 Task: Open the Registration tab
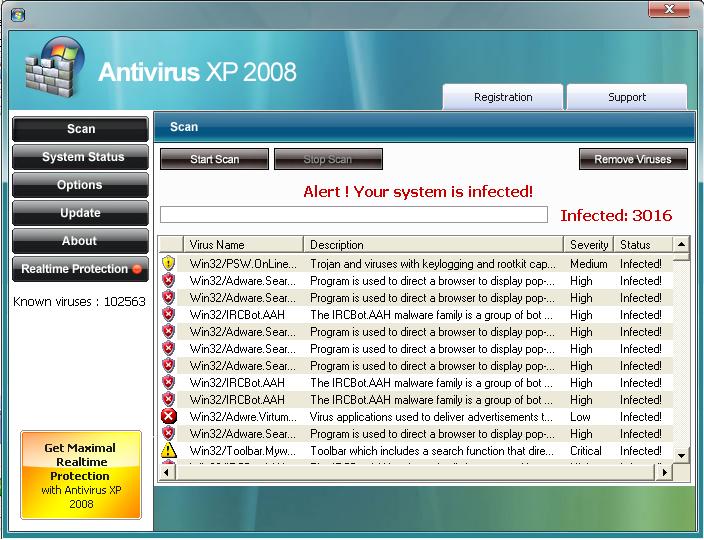[503, 98]
